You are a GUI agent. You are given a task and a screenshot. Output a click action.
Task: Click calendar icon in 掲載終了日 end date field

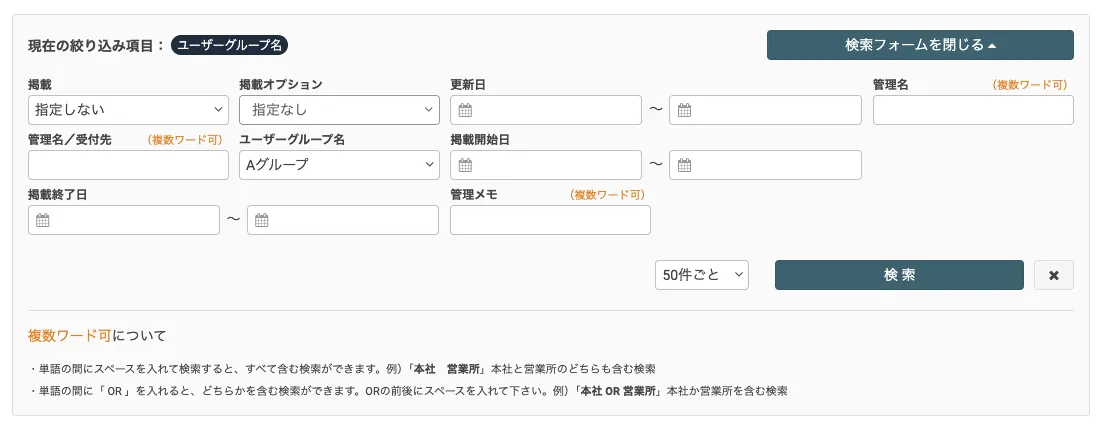coord(261,220)
